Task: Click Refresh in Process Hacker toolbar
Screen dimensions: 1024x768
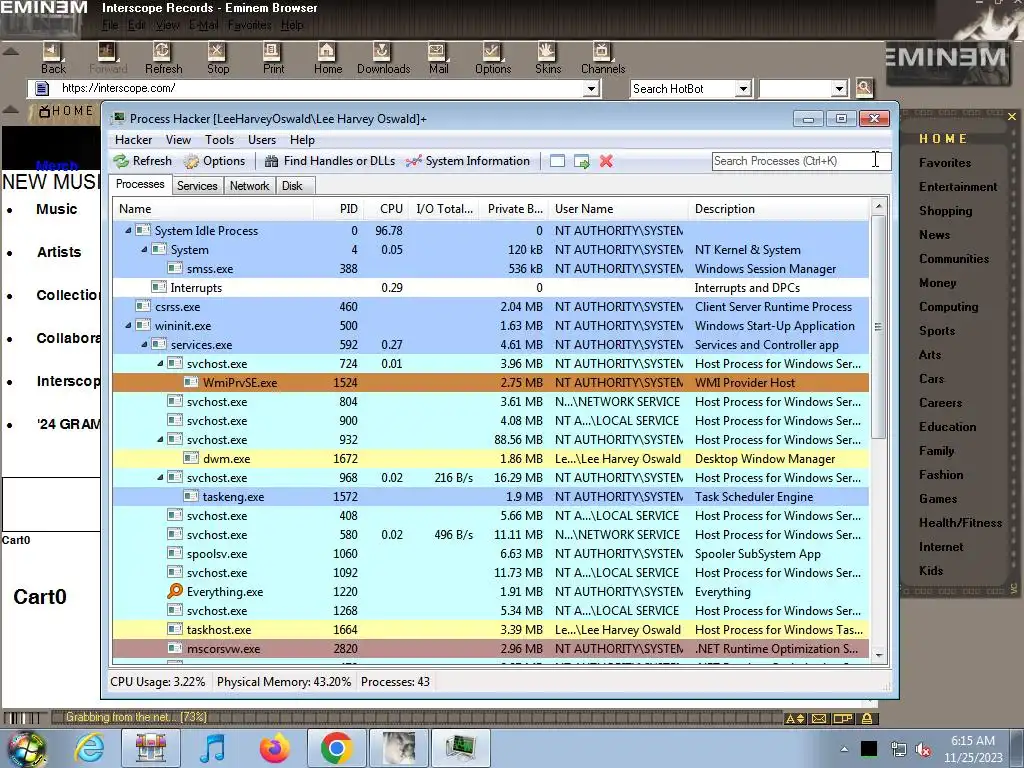Action: click(x=142, y=161)
